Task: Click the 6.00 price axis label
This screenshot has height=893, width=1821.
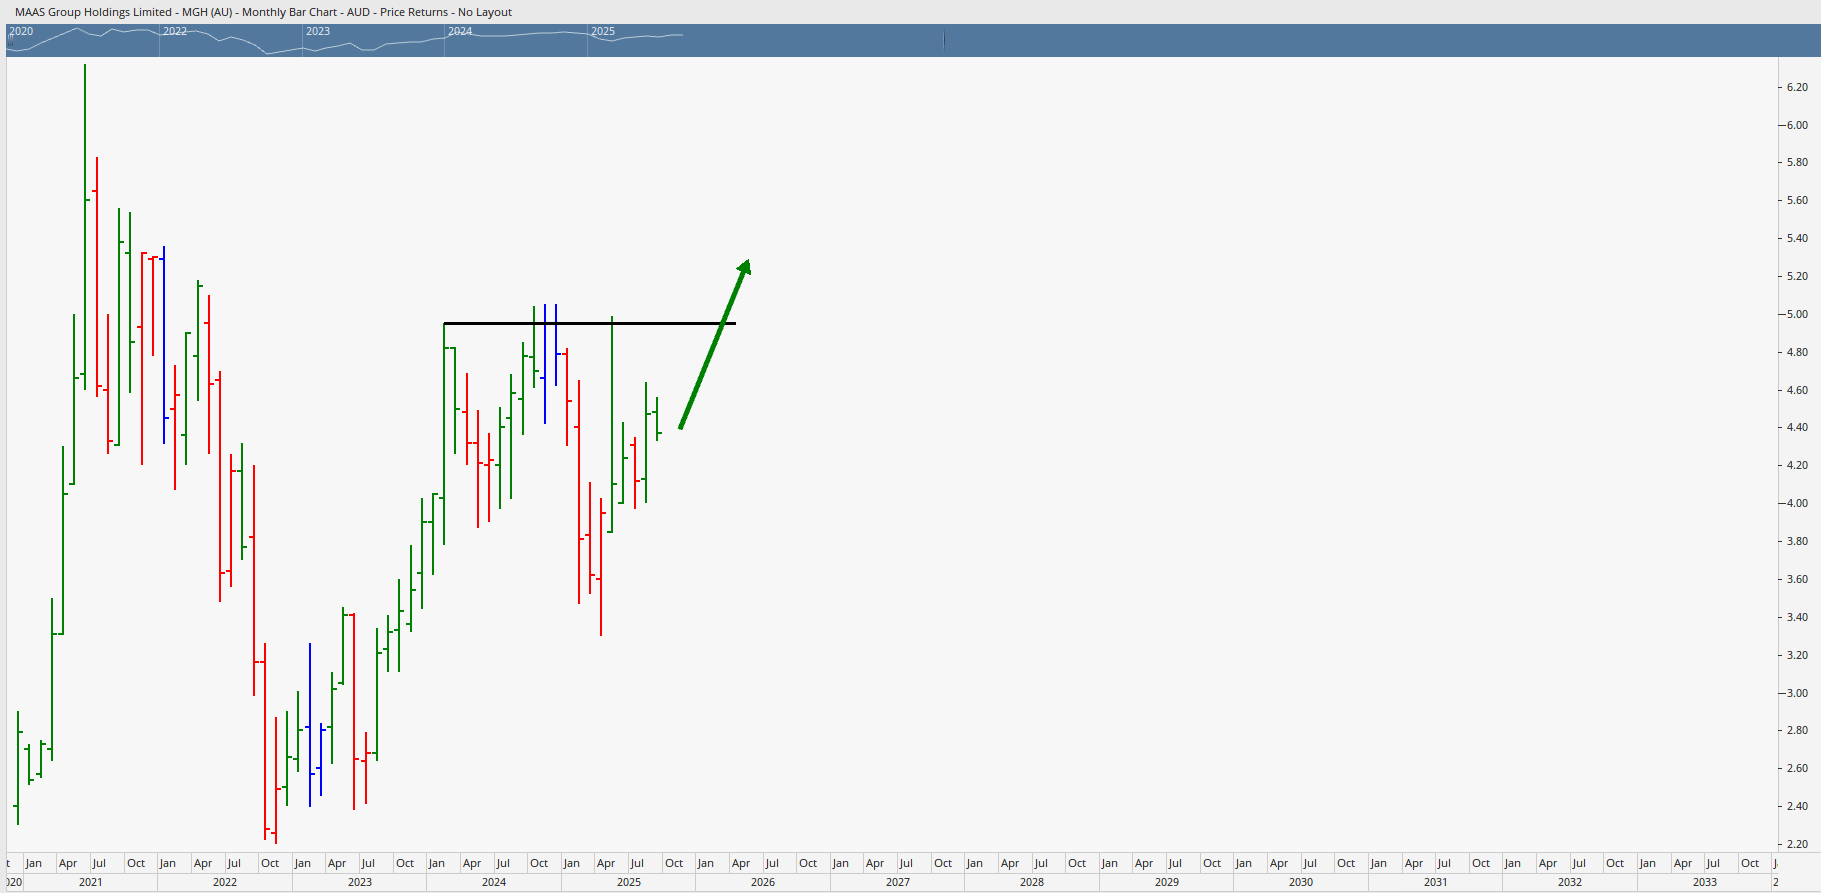Action: 1797,125
